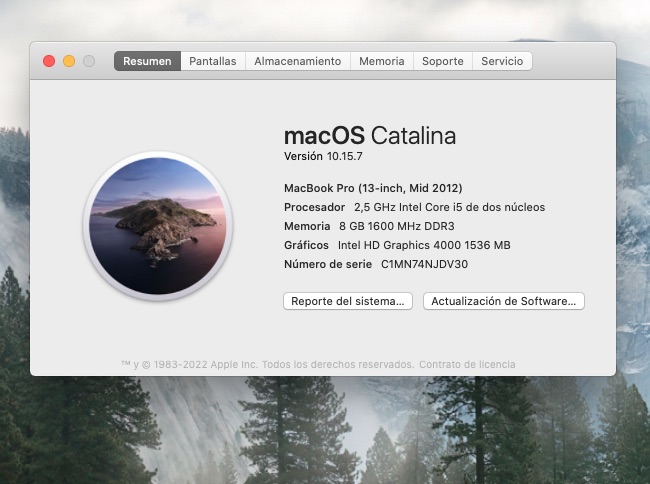Click the macOS Catalina heading
Image resolution: width=650 pixels, height=484 pixels.
369,135
